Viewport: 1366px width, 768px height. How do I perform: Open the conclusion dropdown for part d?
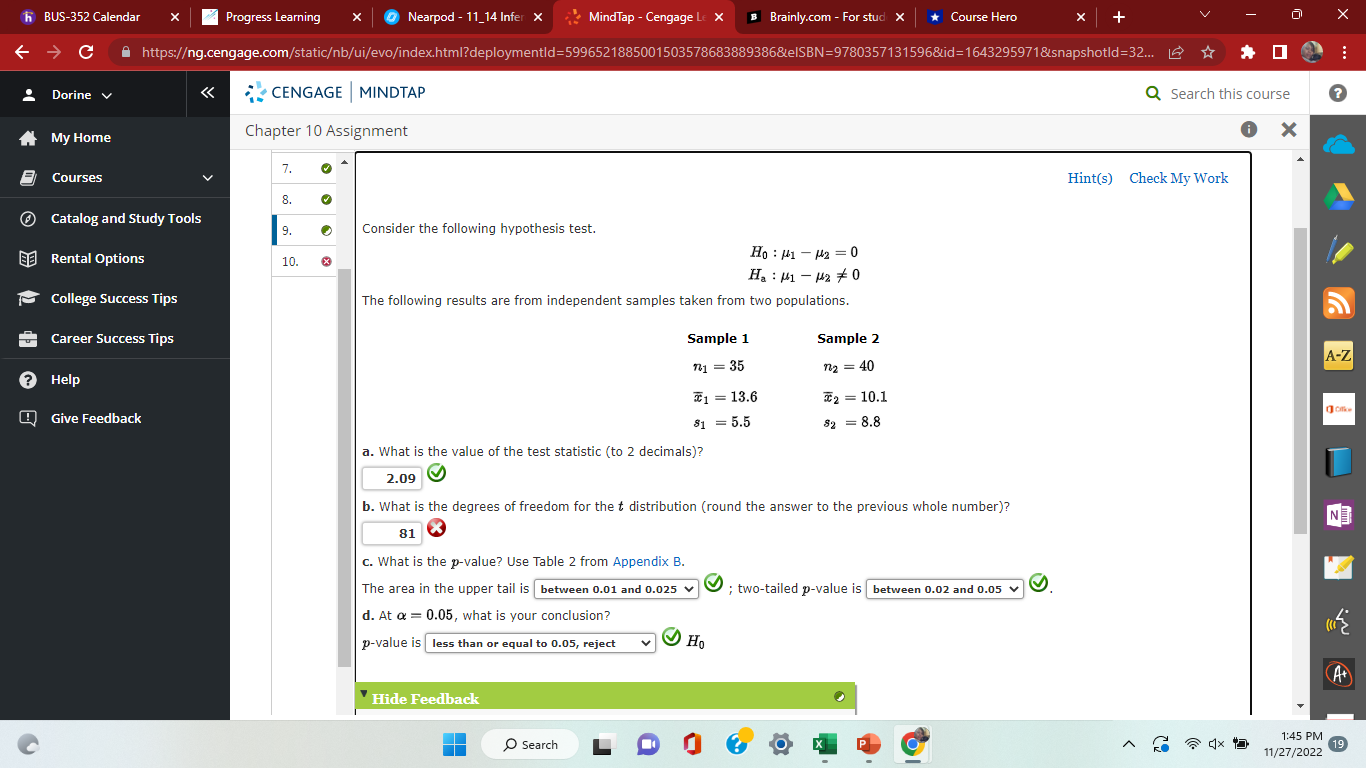(x=539, y=642)
